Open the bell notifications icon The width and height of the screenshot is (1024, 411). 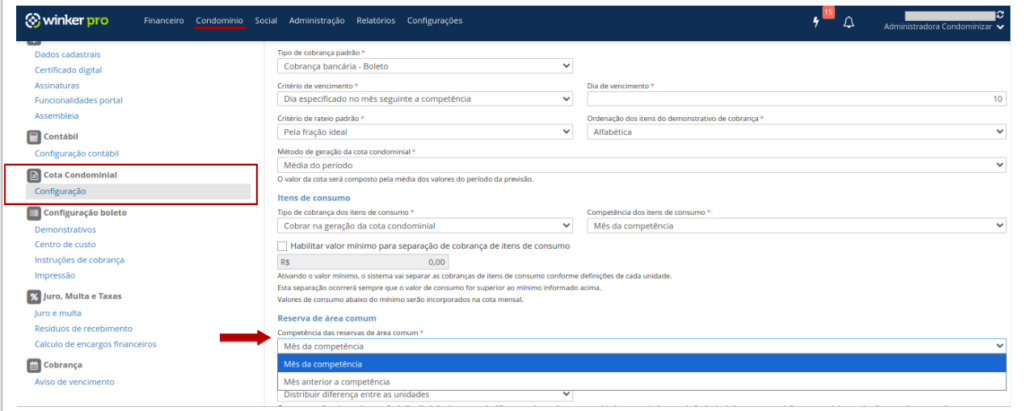848,22
